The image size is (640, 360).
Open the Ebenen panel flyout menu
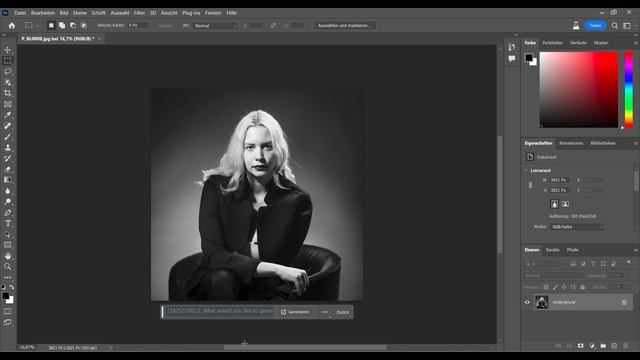tap(636, 250)
